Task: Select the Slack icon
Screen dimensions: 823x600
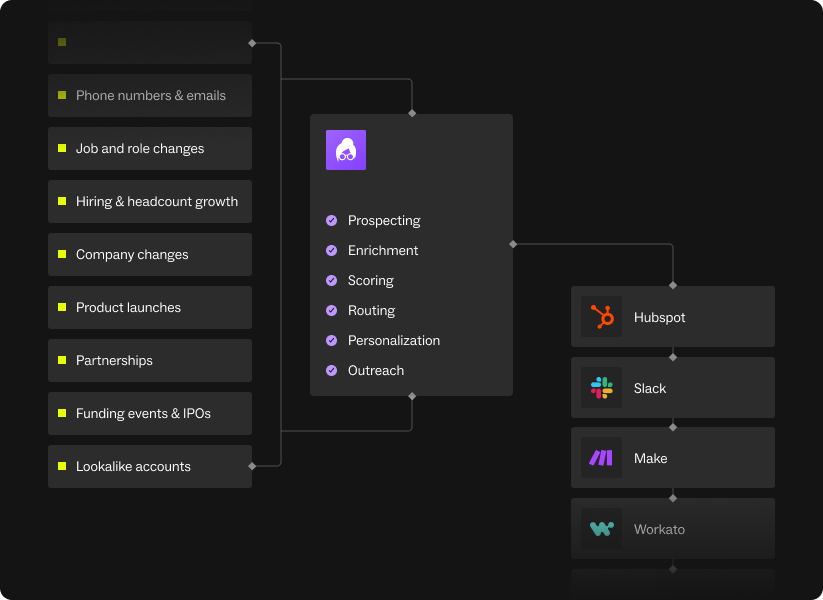Action: (x=601, y=387)
